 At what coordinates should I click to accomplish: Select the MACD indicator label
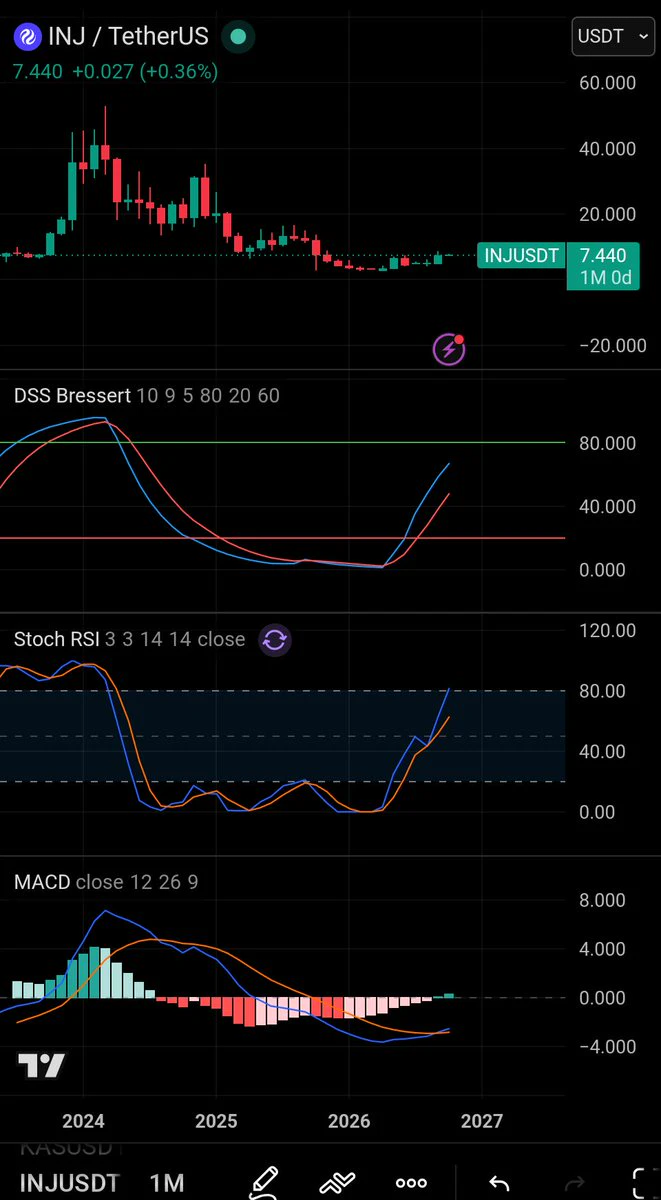point(42,882)
